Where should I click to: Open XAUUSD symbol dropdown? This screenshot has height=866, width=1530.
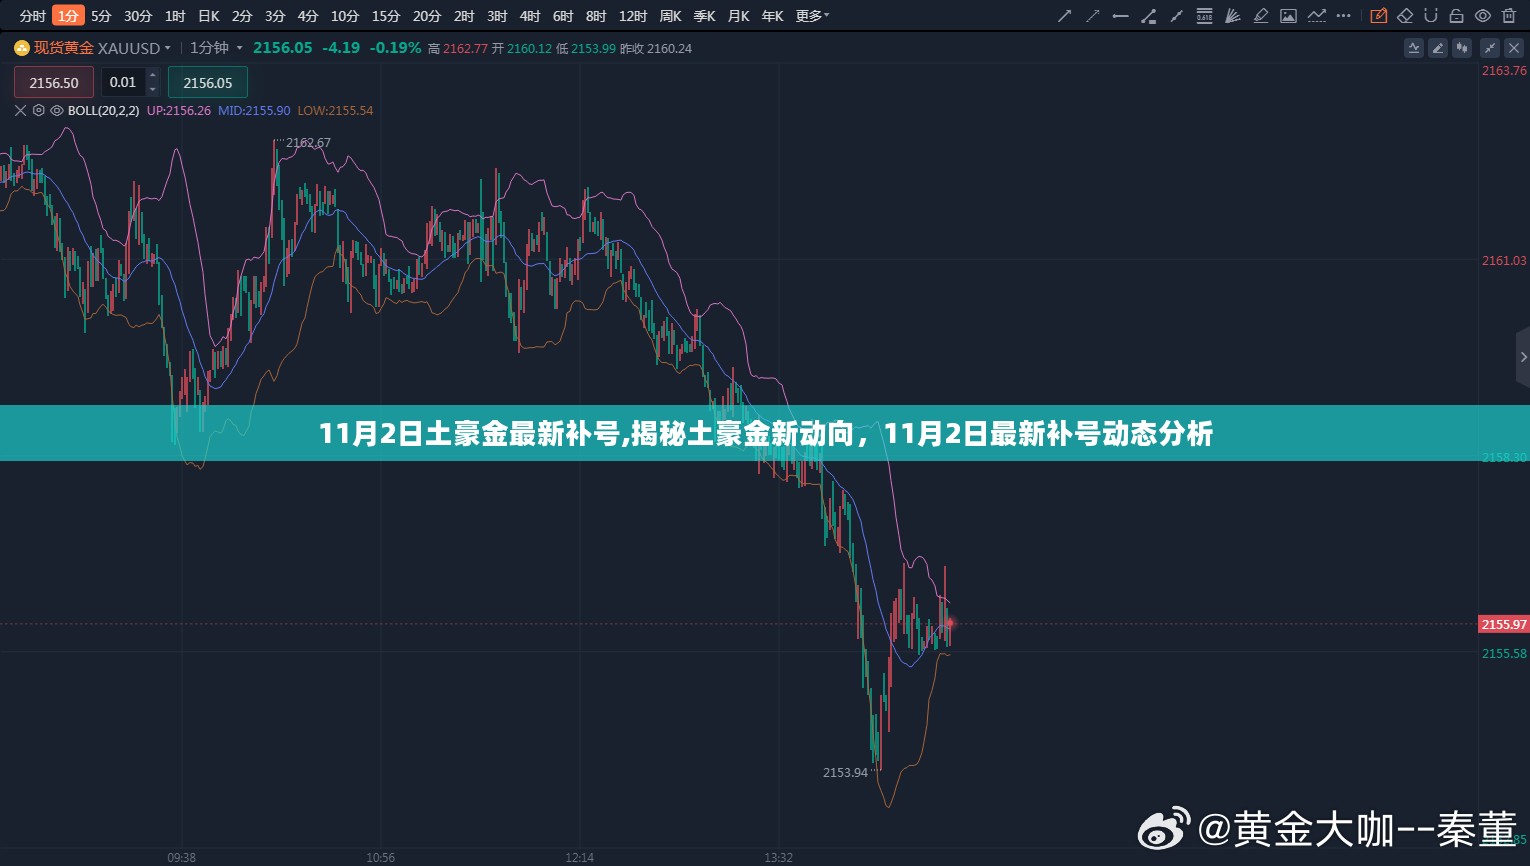coord(167,48)
